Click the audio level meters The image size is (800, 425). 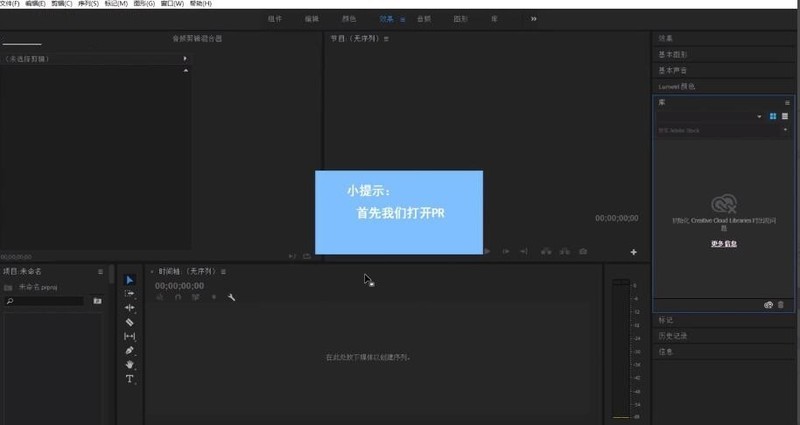[x=621, y=348]
